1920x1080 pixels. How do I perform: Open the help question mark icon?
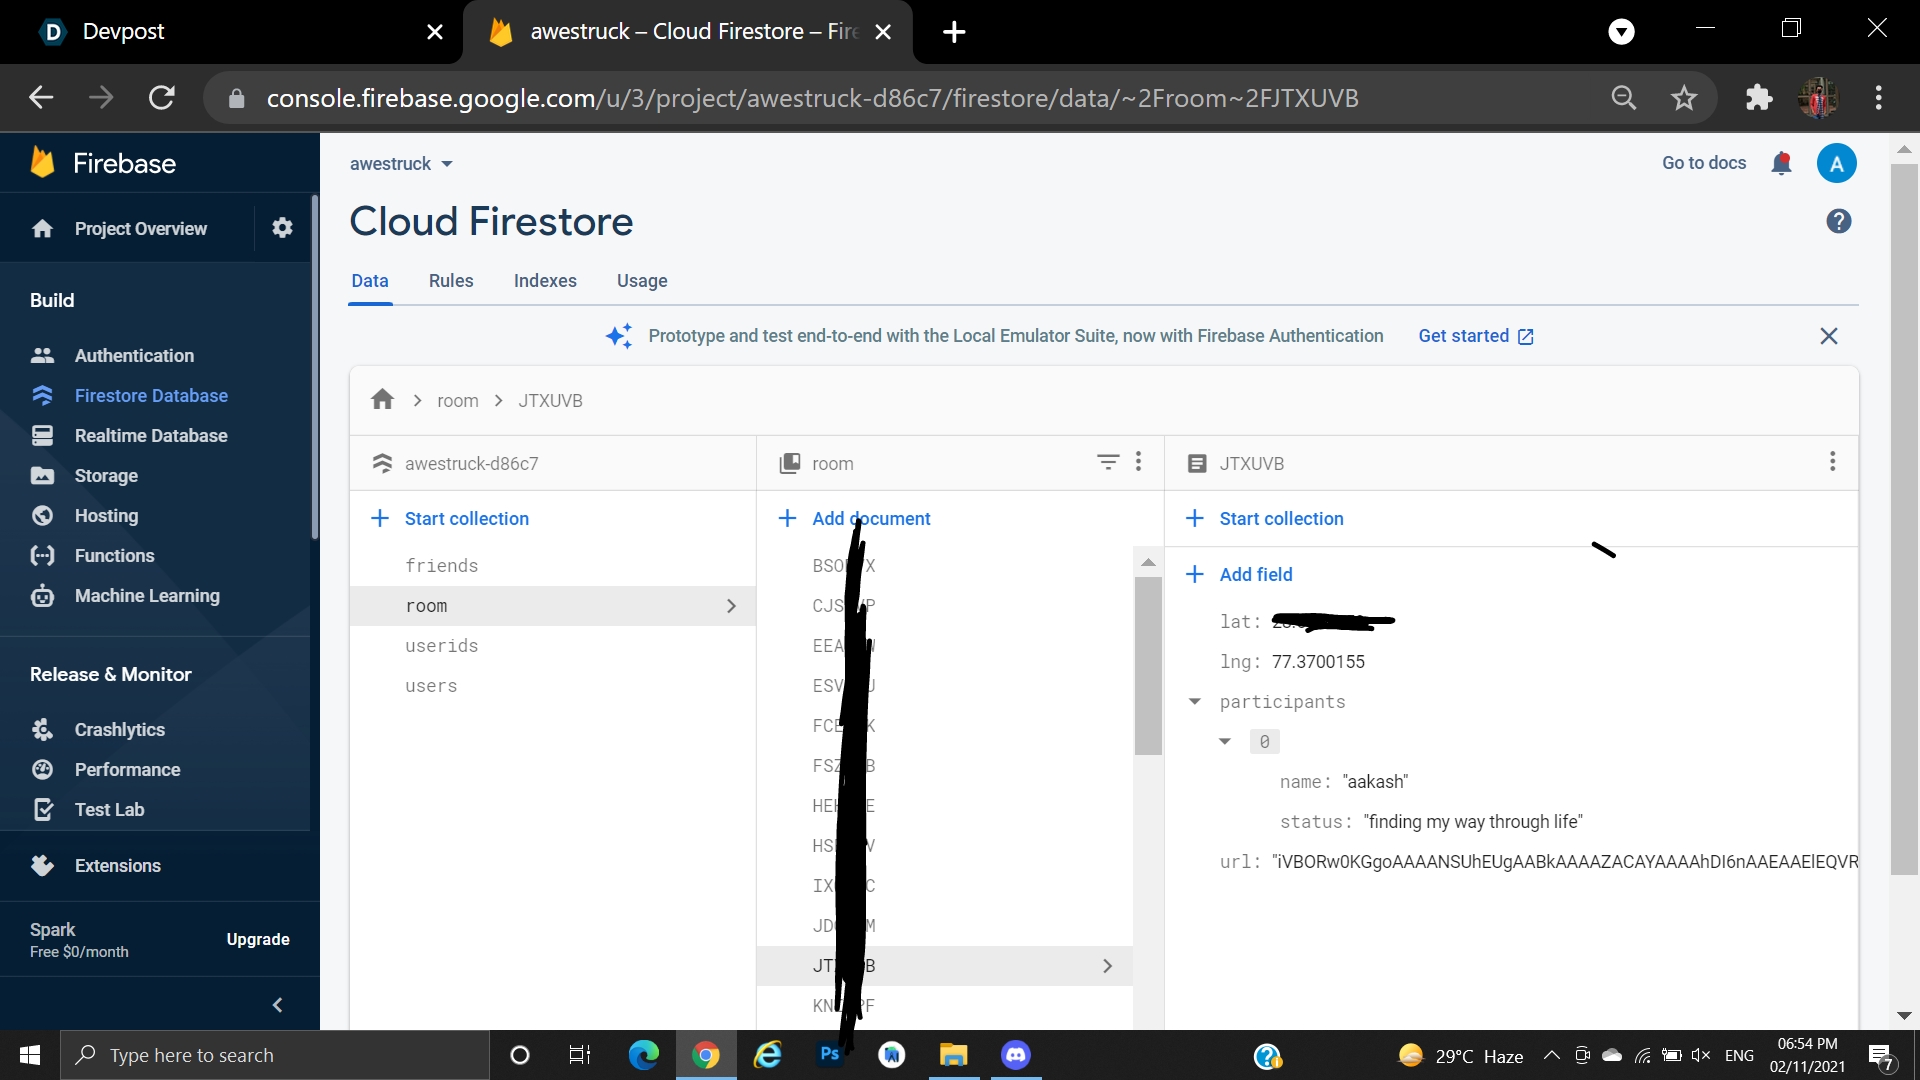pos(1838,221)
